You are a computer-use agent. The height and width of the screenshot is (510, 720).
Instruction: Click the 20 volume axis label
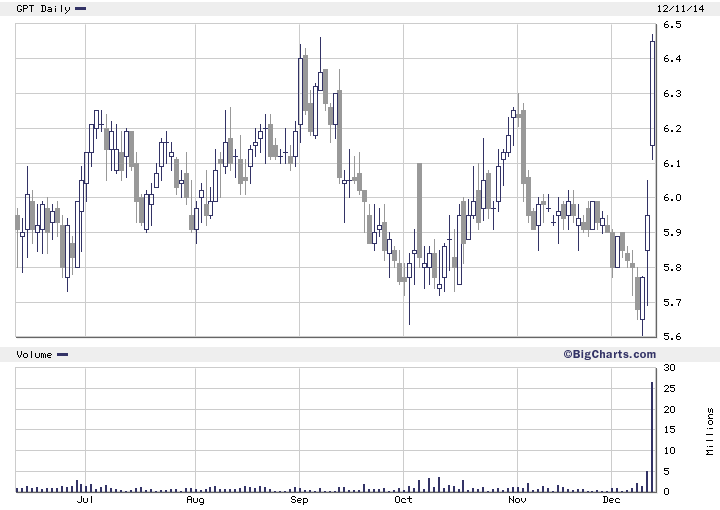[x=669, y=409]
